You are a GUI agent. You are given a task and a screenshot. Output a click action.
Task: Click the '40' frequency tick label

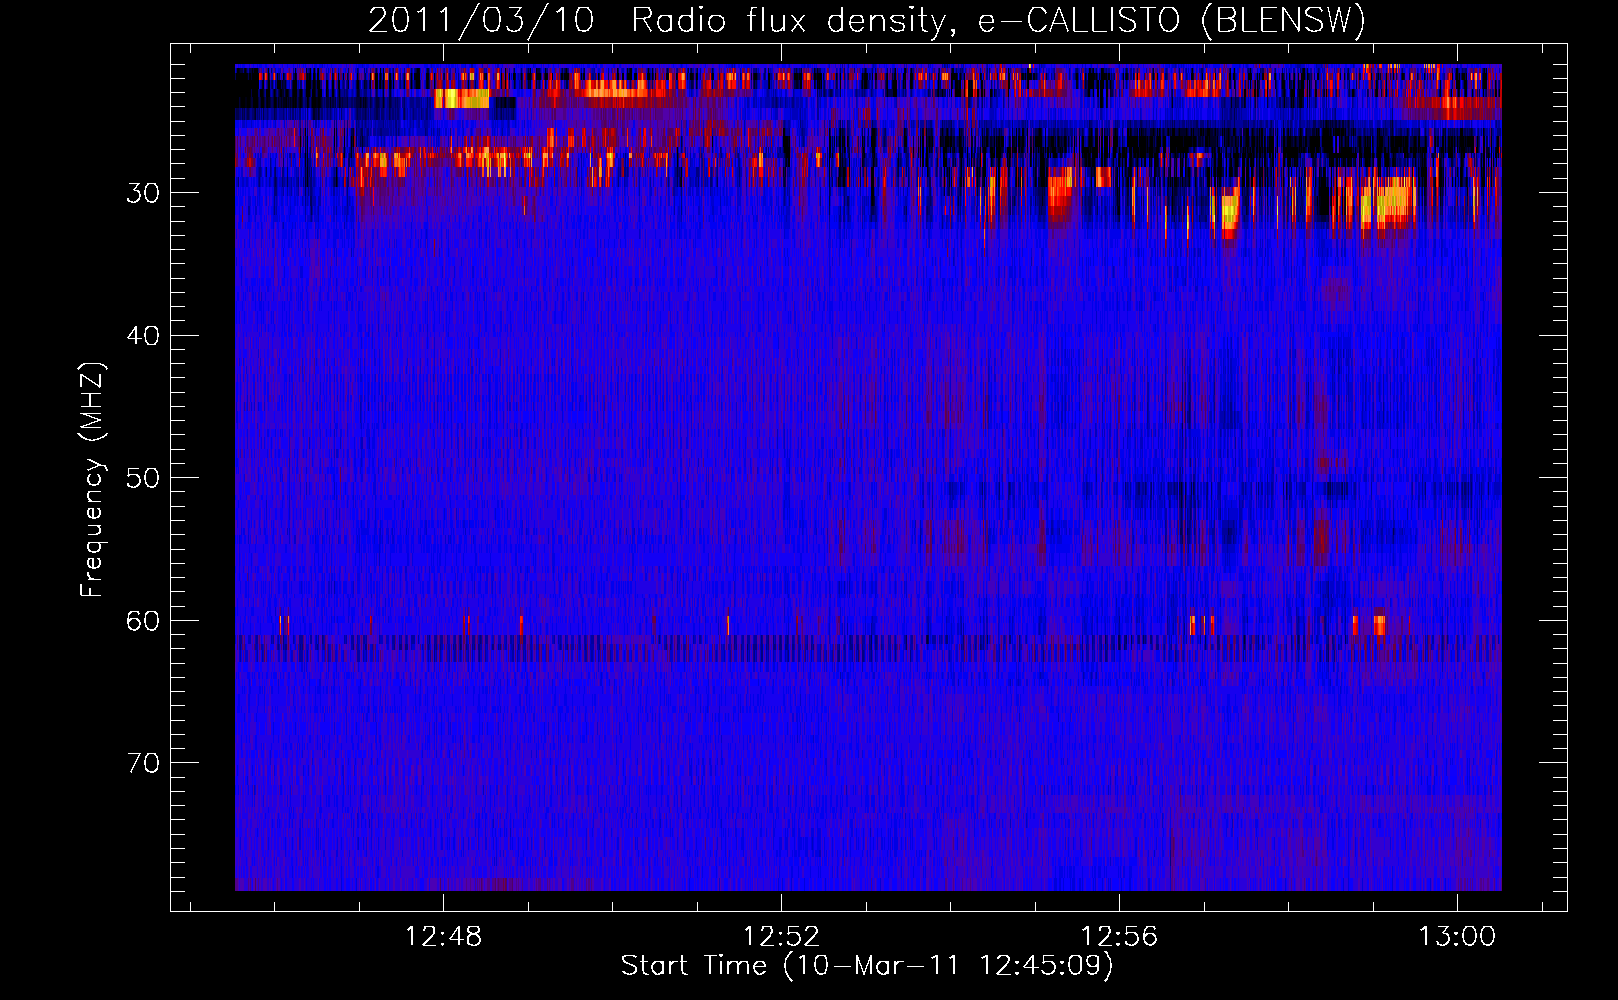click(x=143, y=336)
